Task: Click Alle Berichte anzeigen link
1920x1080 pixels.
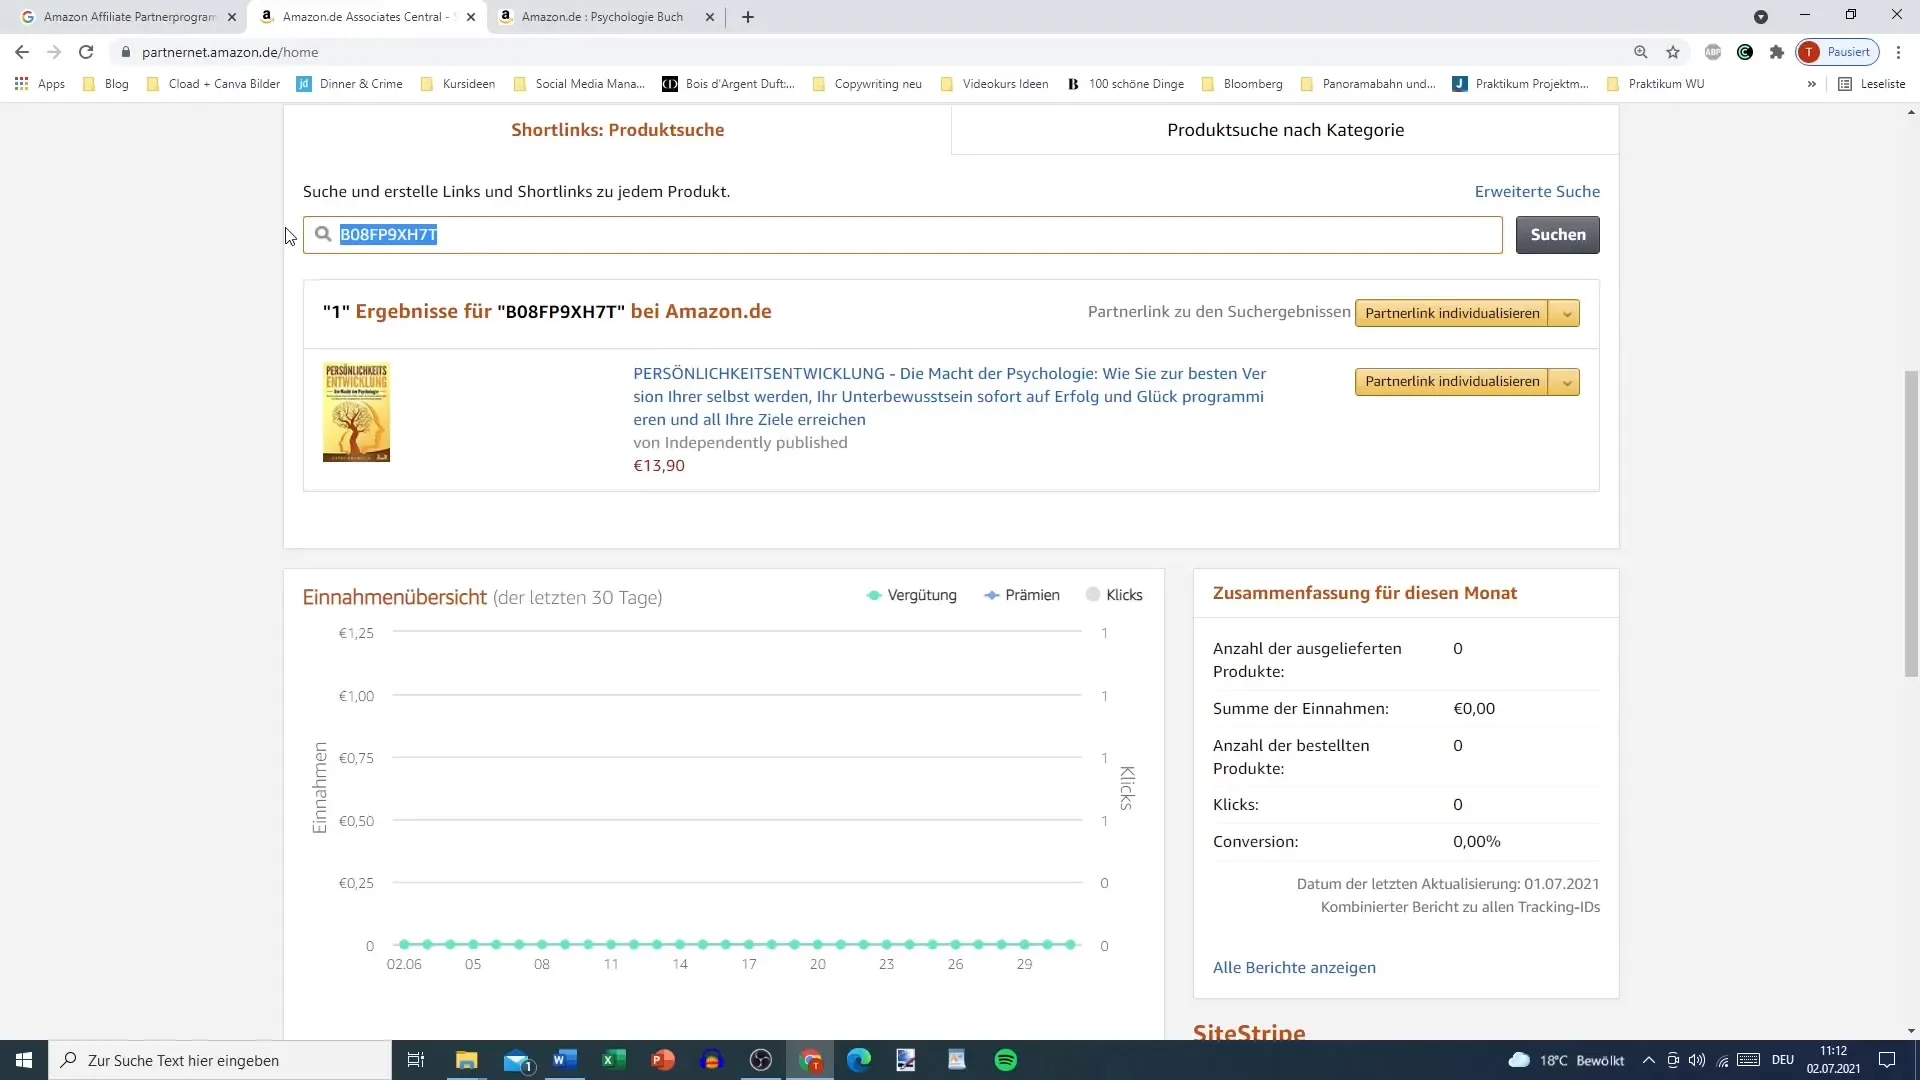Action: tap(1294, 967)
